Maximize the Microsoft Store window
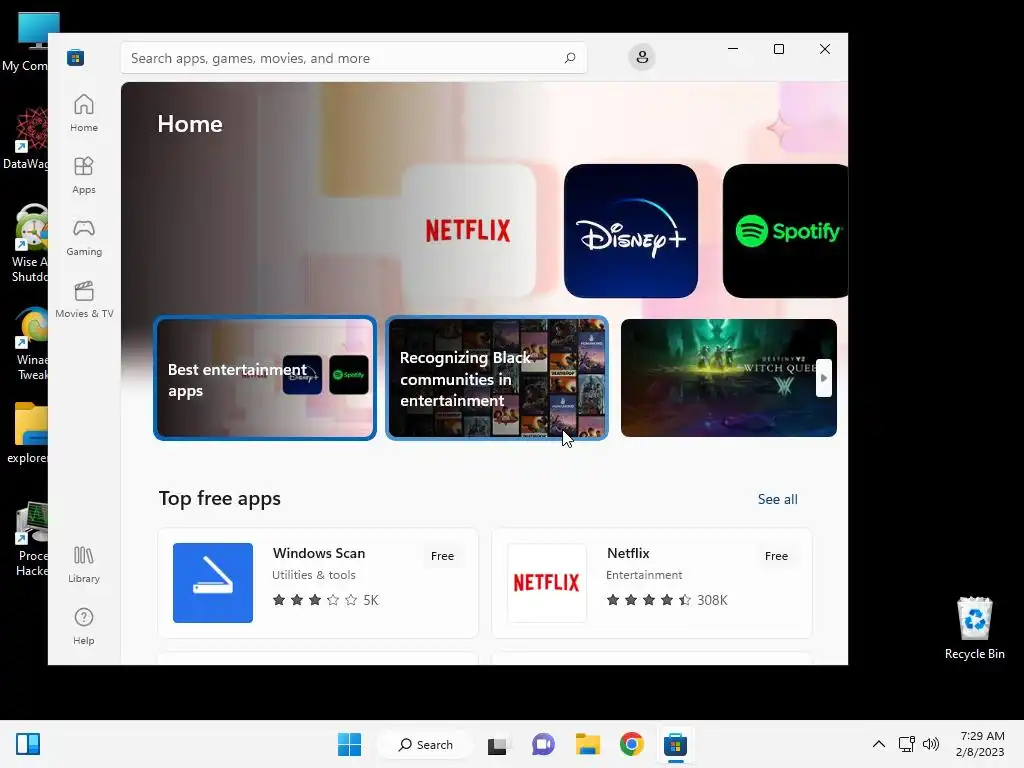The height and width of the screenshot is (768, 1024). pyautogui.click(x=778, y=49)
